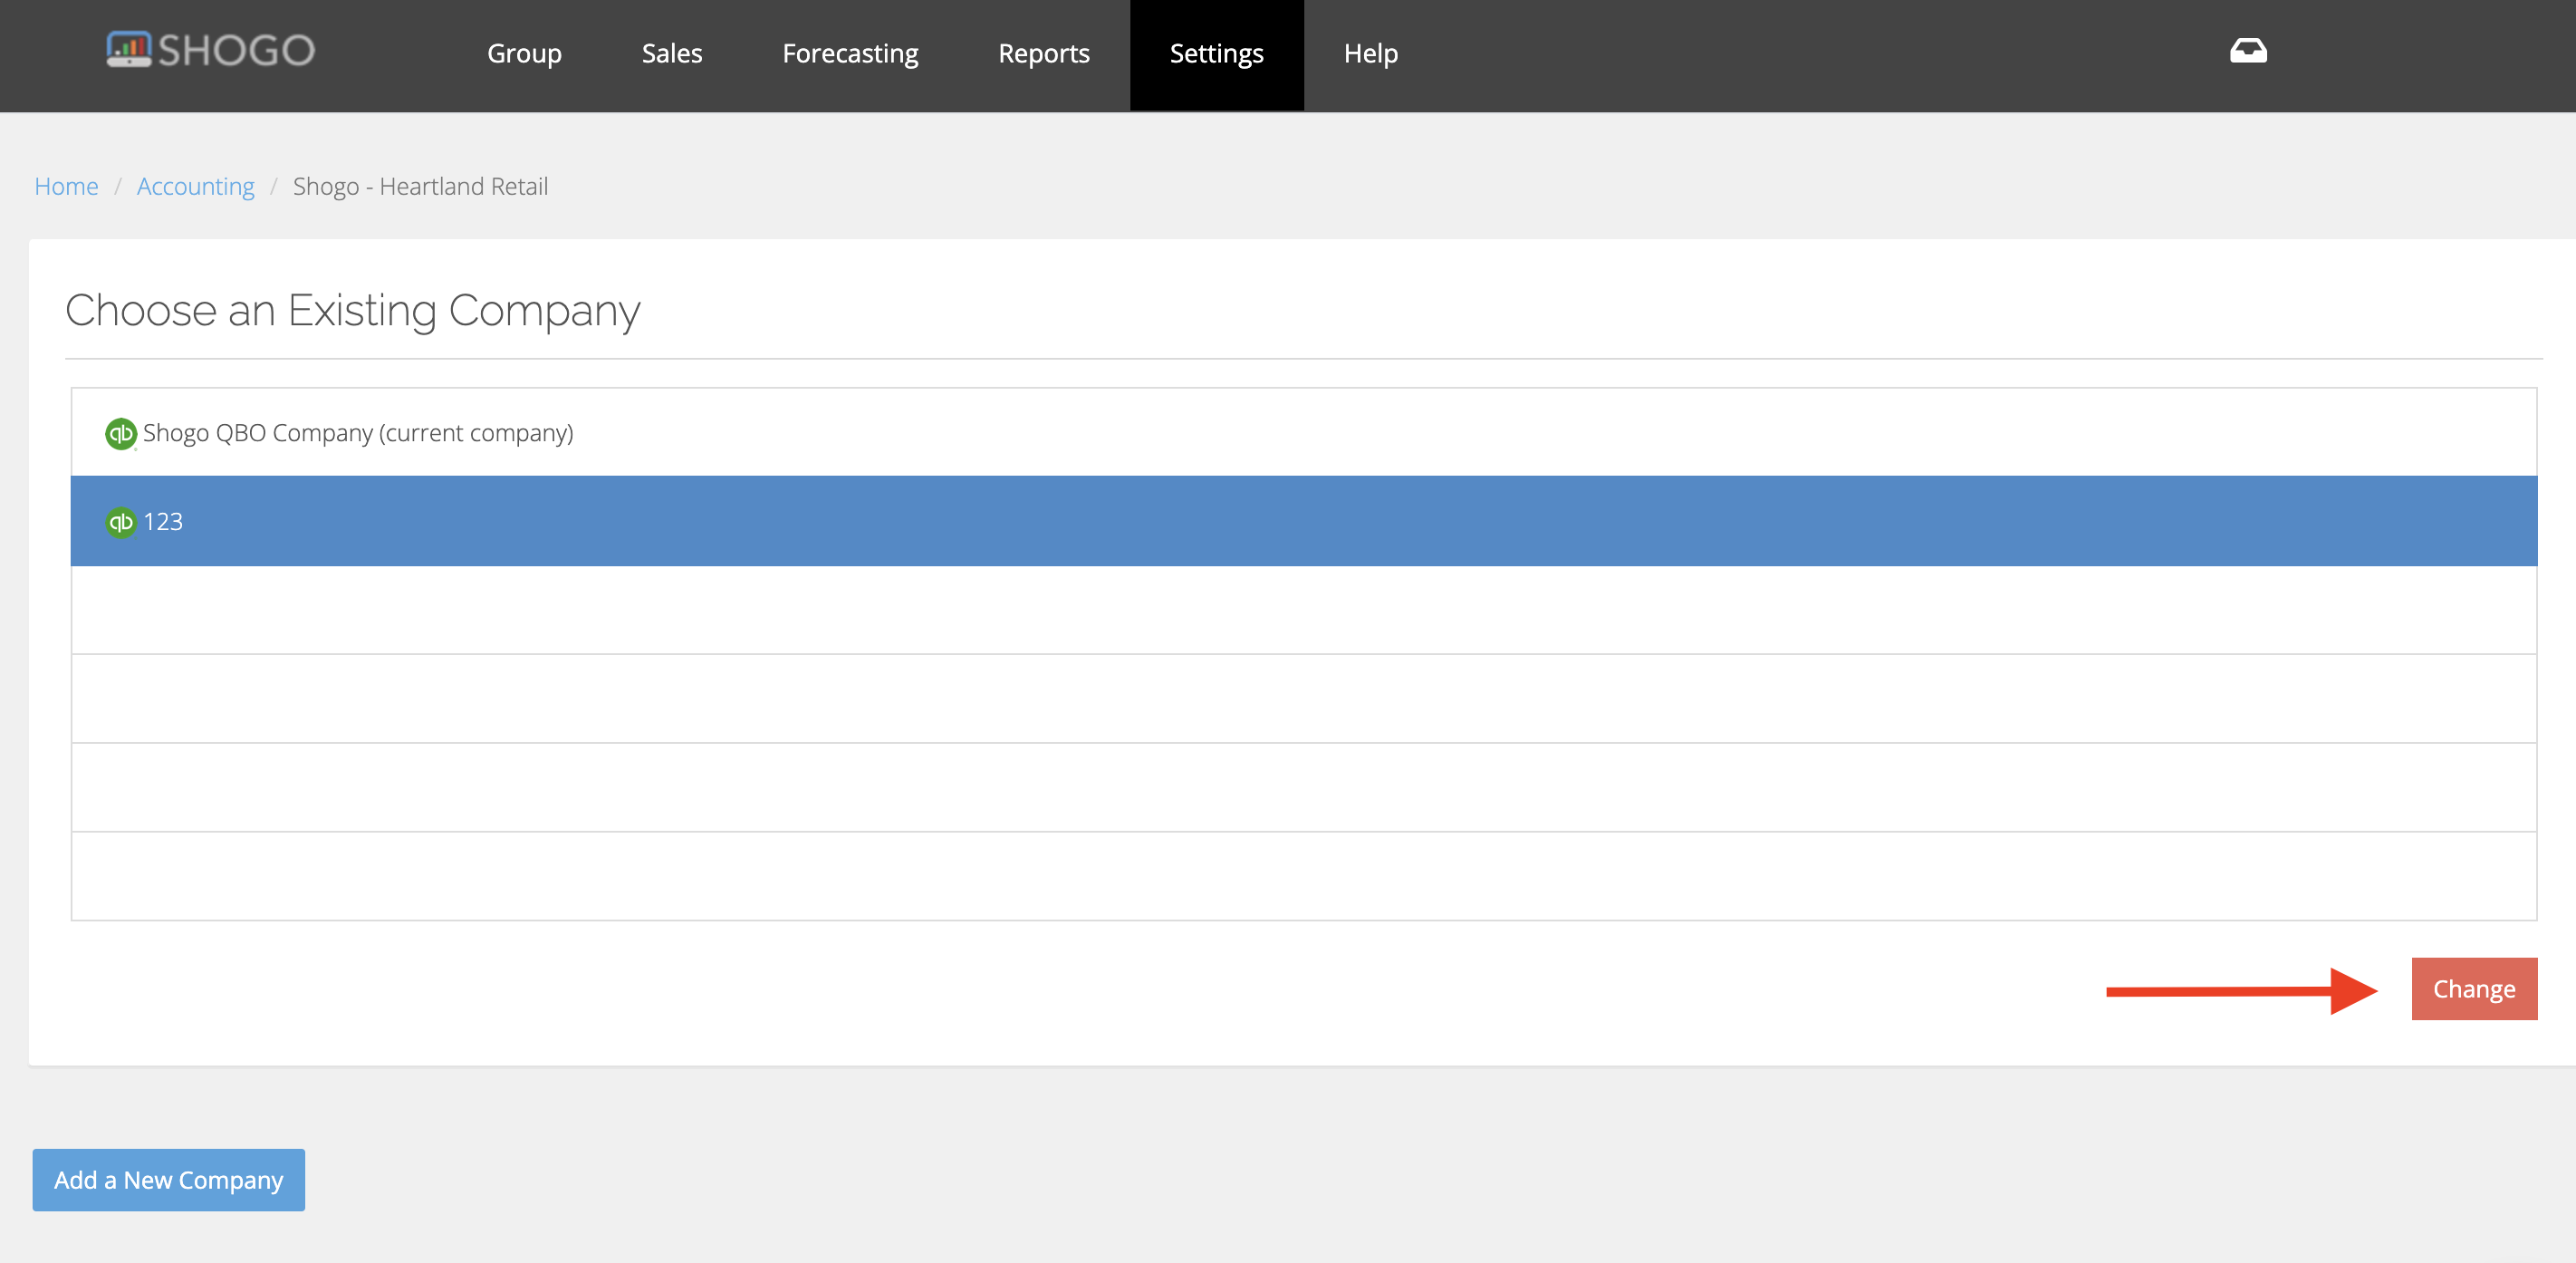Open the inbox tray icon
The image size is (2576, 1263).
pyautogui.click(x=2248, y=51)
